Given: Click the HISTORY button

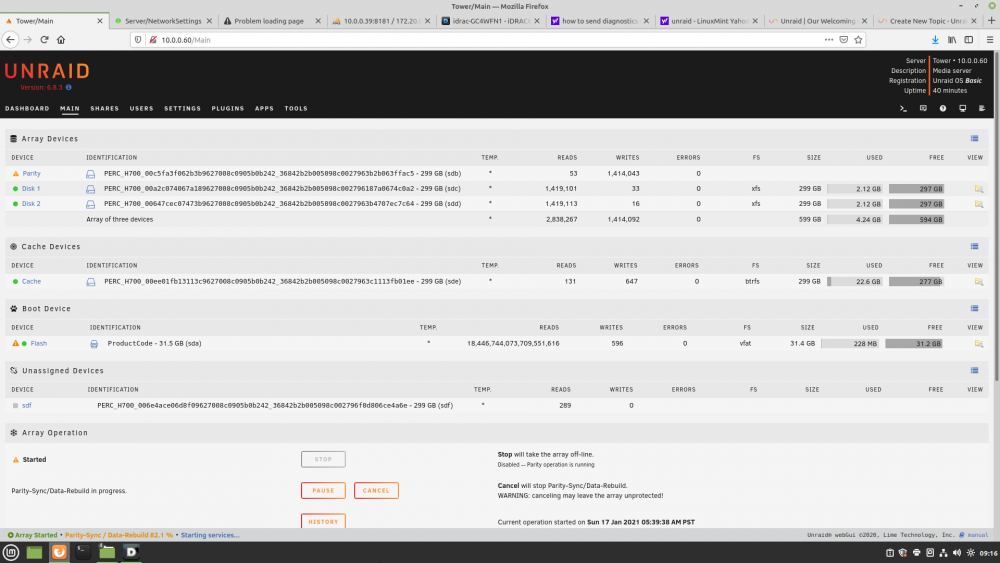Looking at the screenshot, I should point(323,521).
